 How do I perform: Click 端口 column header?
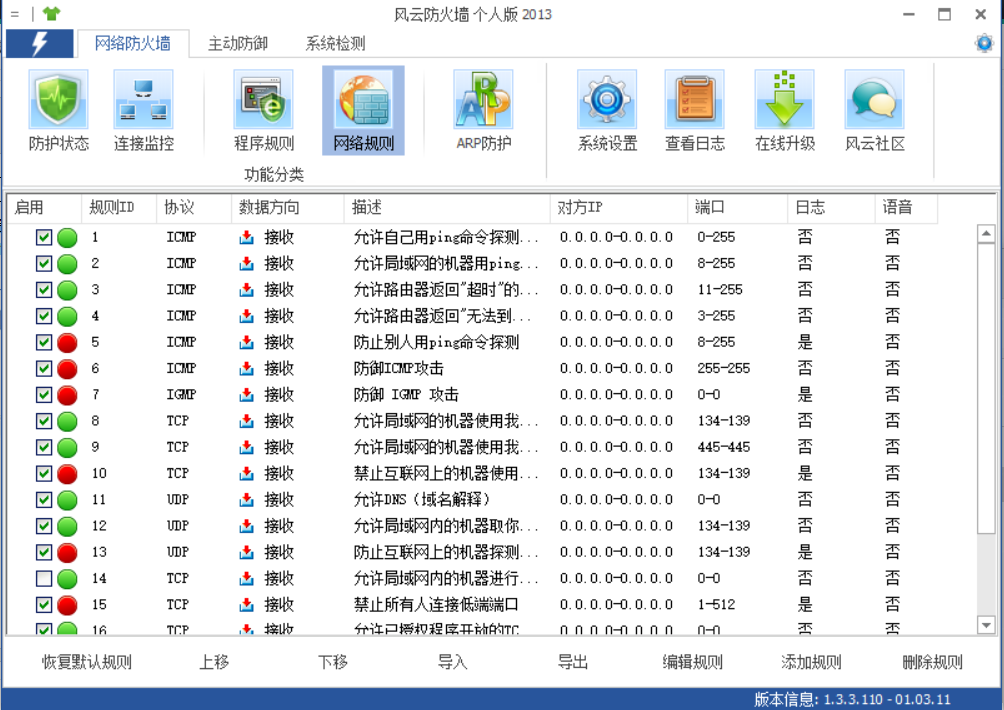pos(738,207)
